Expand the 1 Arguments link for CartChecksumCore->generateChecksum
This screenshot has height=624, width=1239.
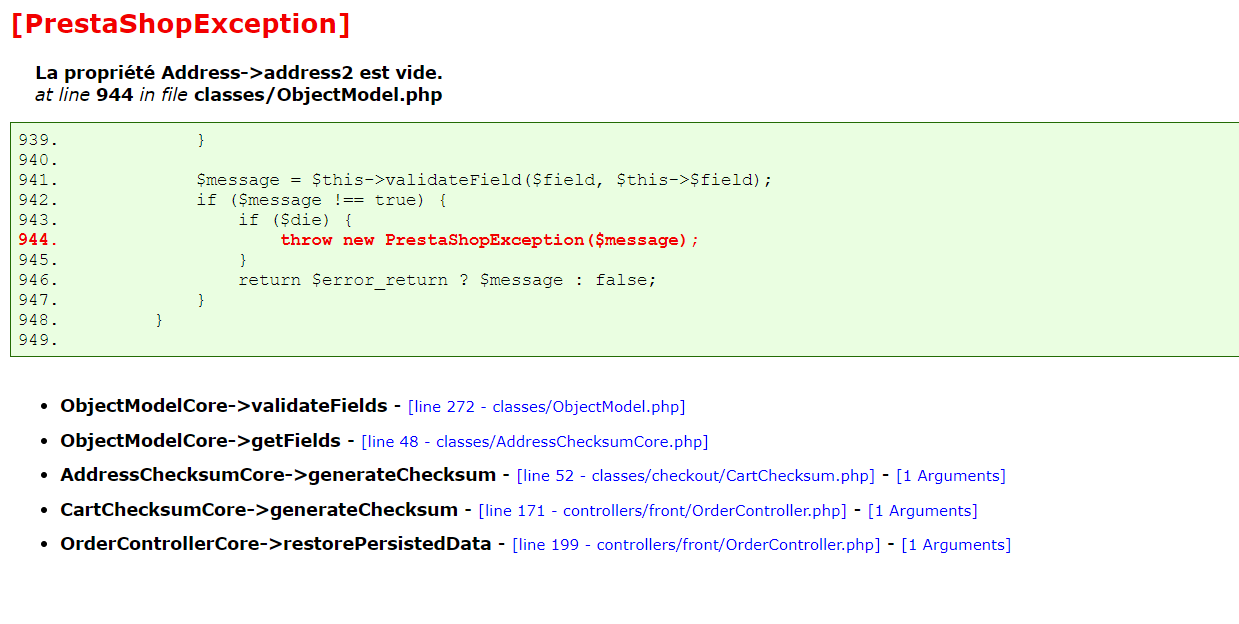tap(922, 511)
